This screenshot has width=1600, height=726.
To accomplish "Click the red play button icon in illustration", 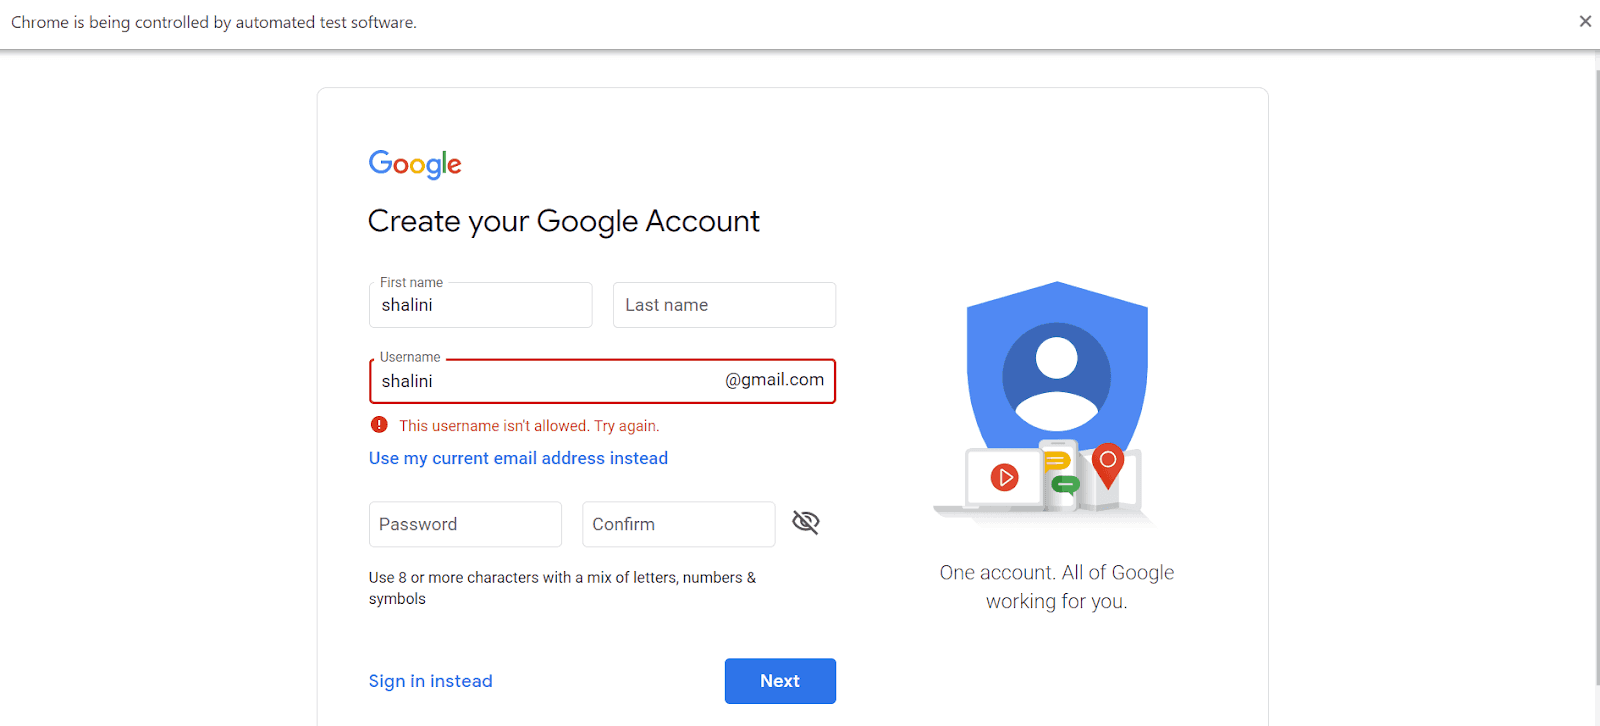I will coord(1004,478).
